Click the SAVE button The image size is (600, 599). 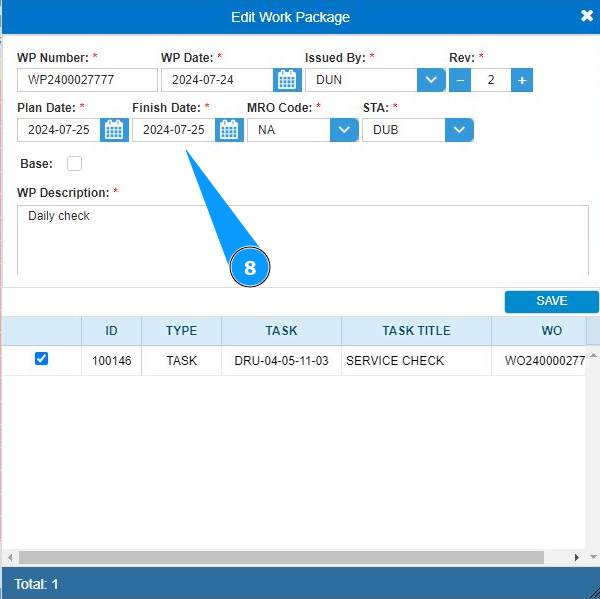(x=551, y=302)
